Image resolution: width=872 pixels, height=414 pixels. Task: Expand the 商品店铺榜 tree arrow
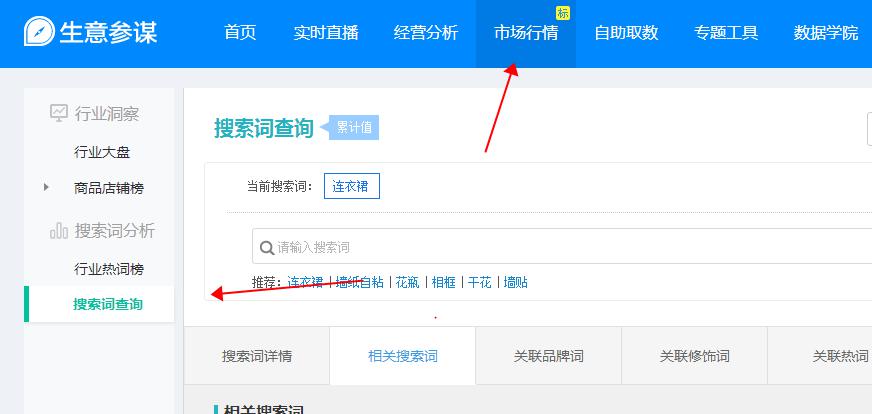[x=45, y=187]
